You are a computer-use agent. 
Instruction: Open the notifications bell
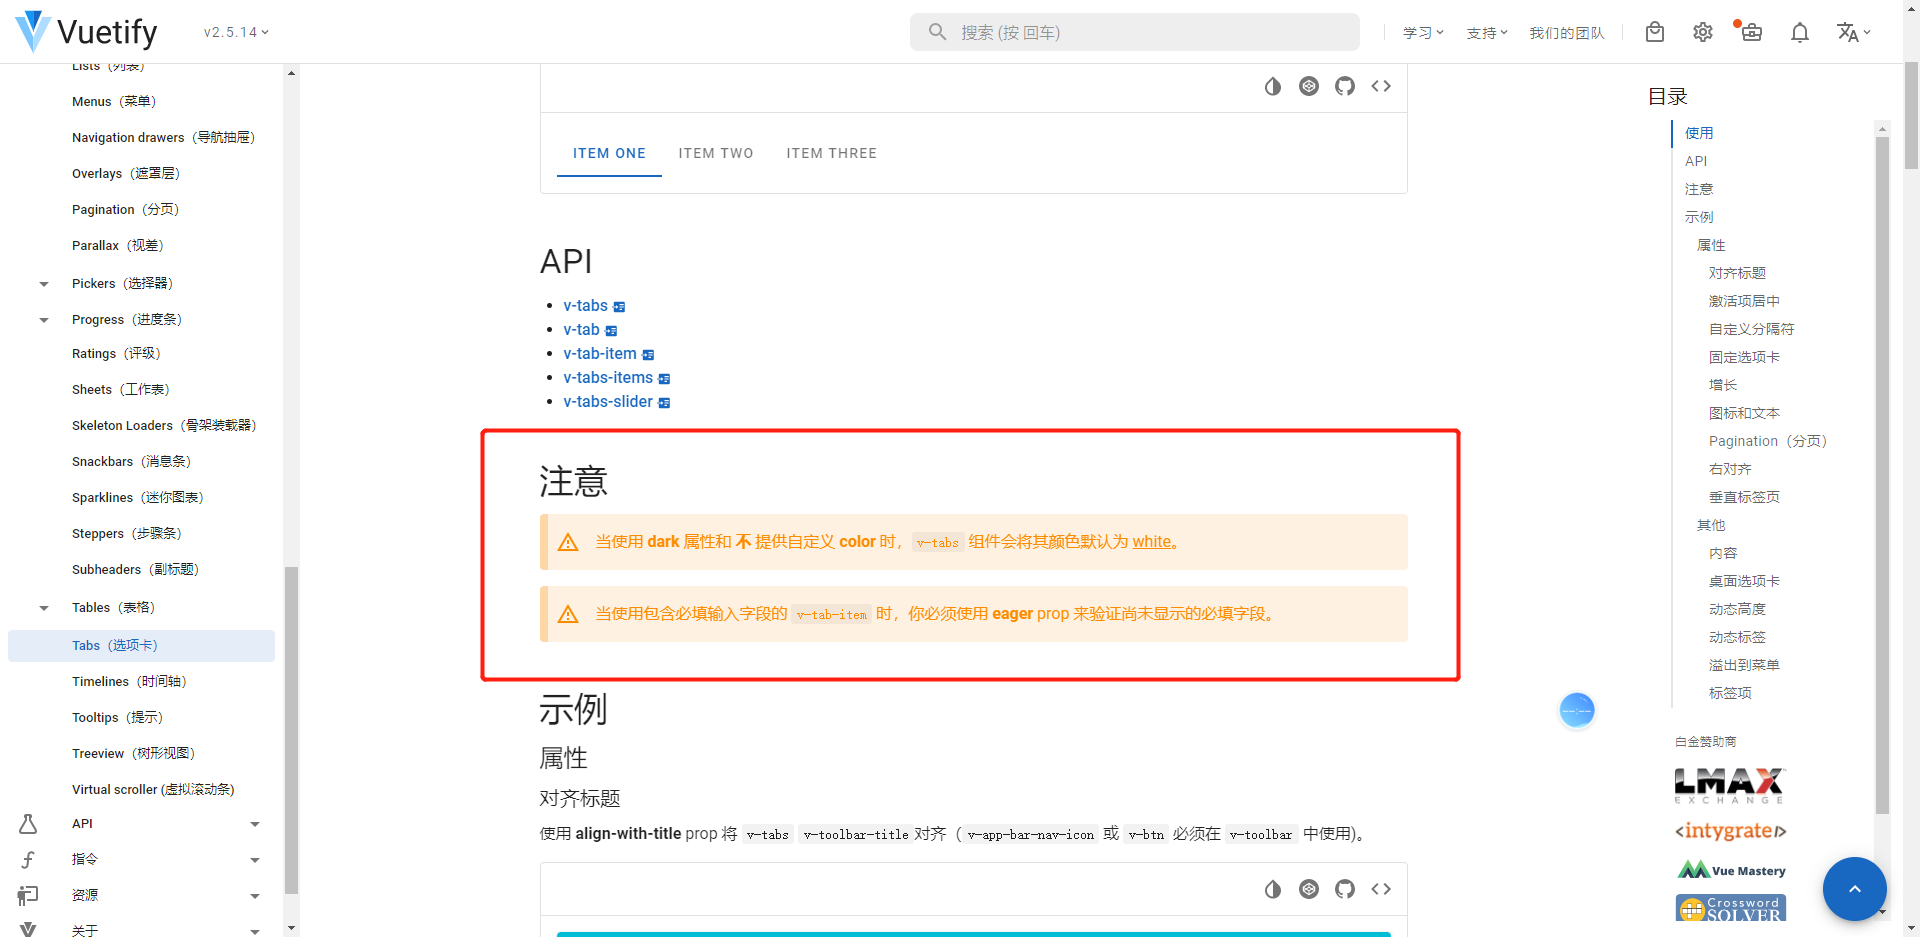pos(1799,32)
